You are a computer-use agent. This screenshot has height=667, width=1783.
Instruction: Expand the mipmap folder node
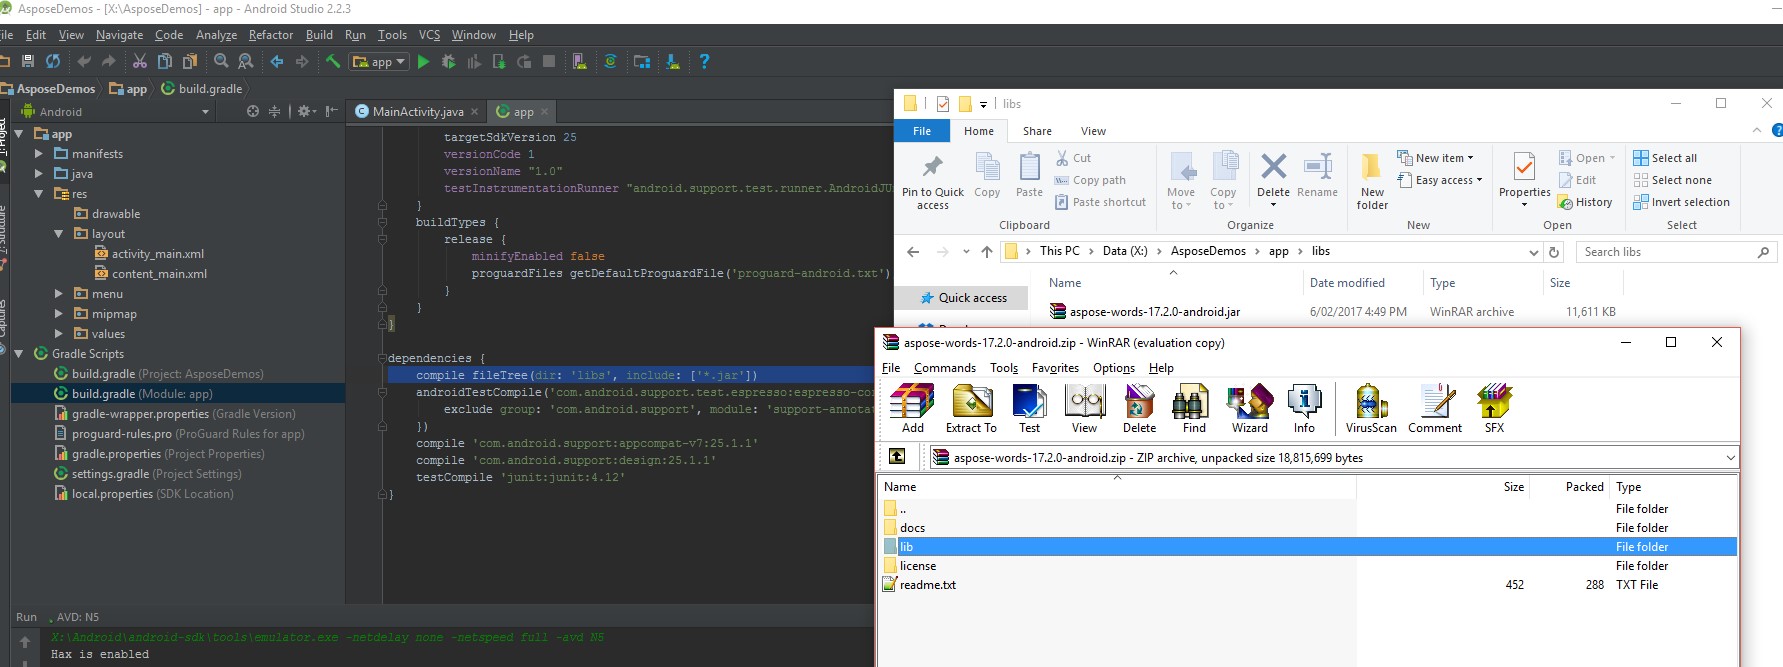coord(59,313)
